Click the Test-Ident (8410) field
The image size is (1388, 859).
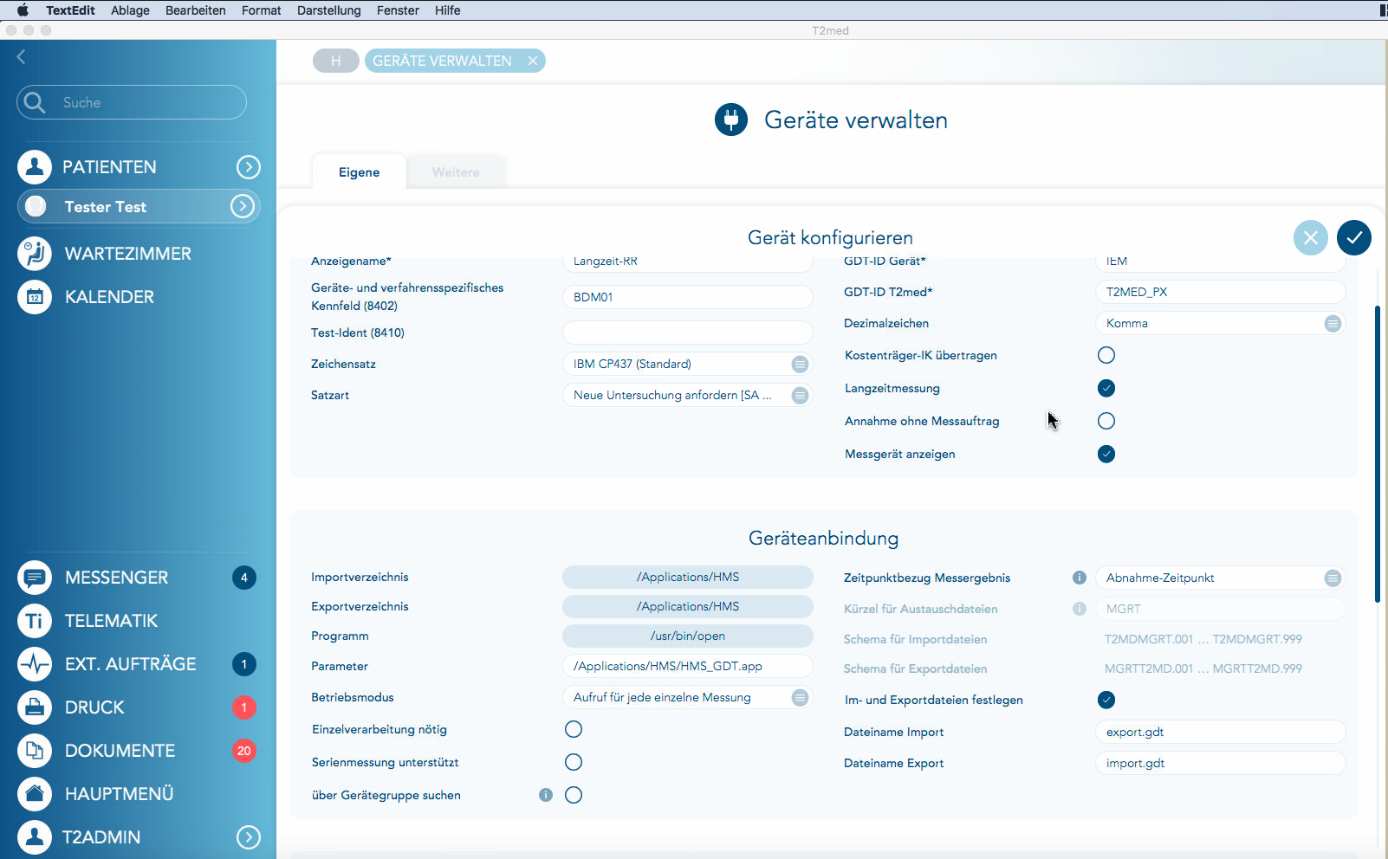pyautogui.click(x=688, y=333)
